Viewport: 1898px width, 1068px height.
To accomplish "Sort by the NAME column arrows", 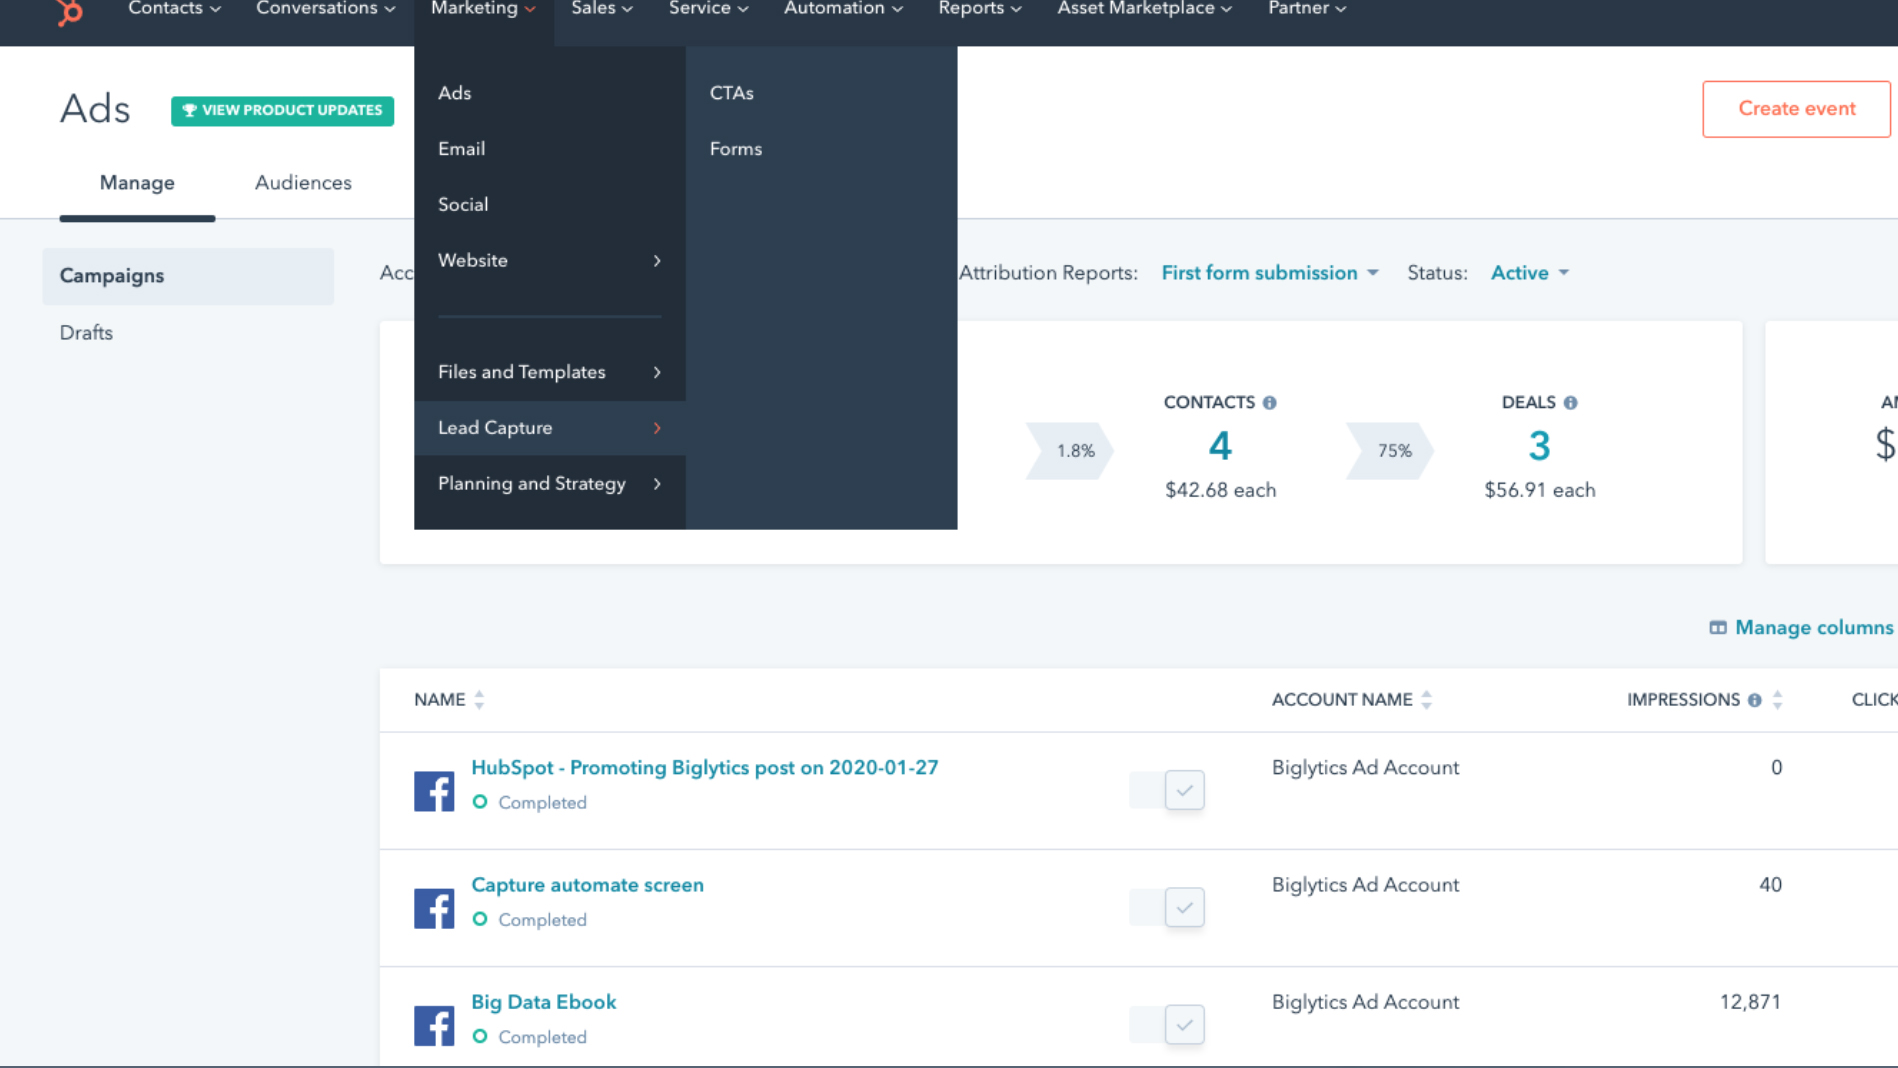I will click(x=479, y=700).
